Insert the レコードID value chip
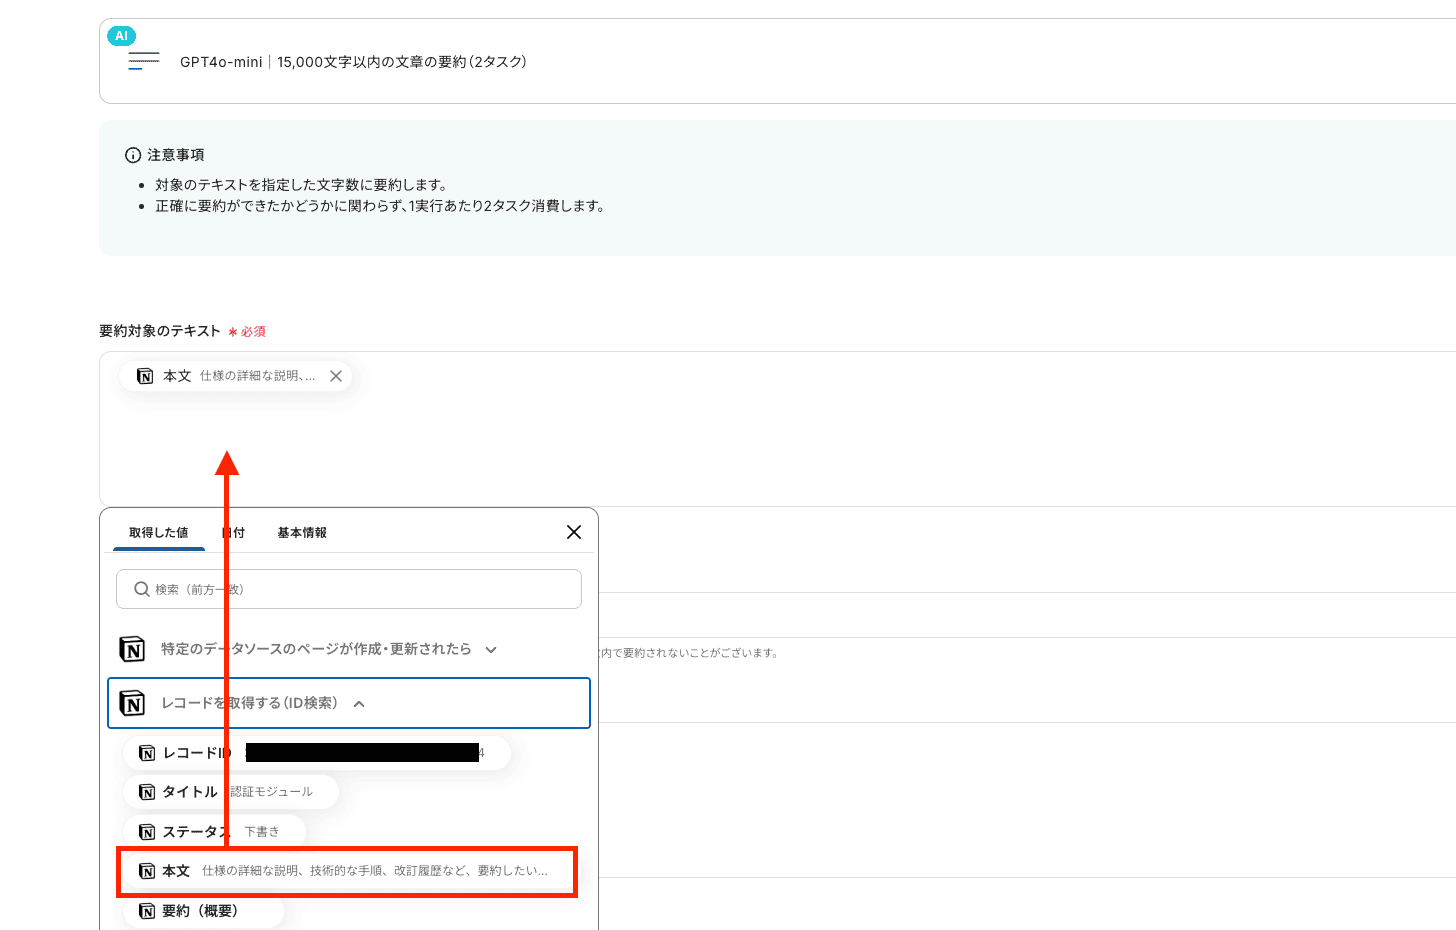Image resolution: width=1456 pixels, height=930 pixels. (x=316, y=753)
